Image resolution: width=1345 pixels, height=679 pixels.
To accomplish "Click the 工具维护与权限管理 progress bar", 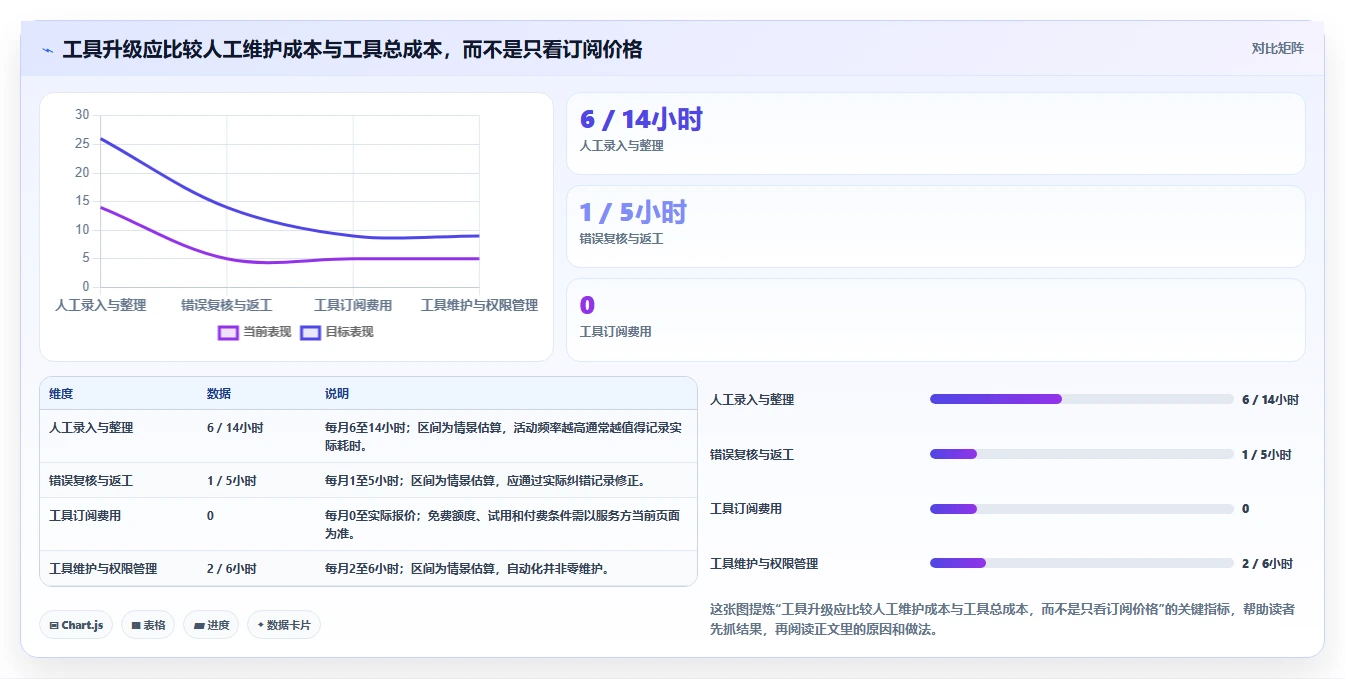I will coord(1081,563).
